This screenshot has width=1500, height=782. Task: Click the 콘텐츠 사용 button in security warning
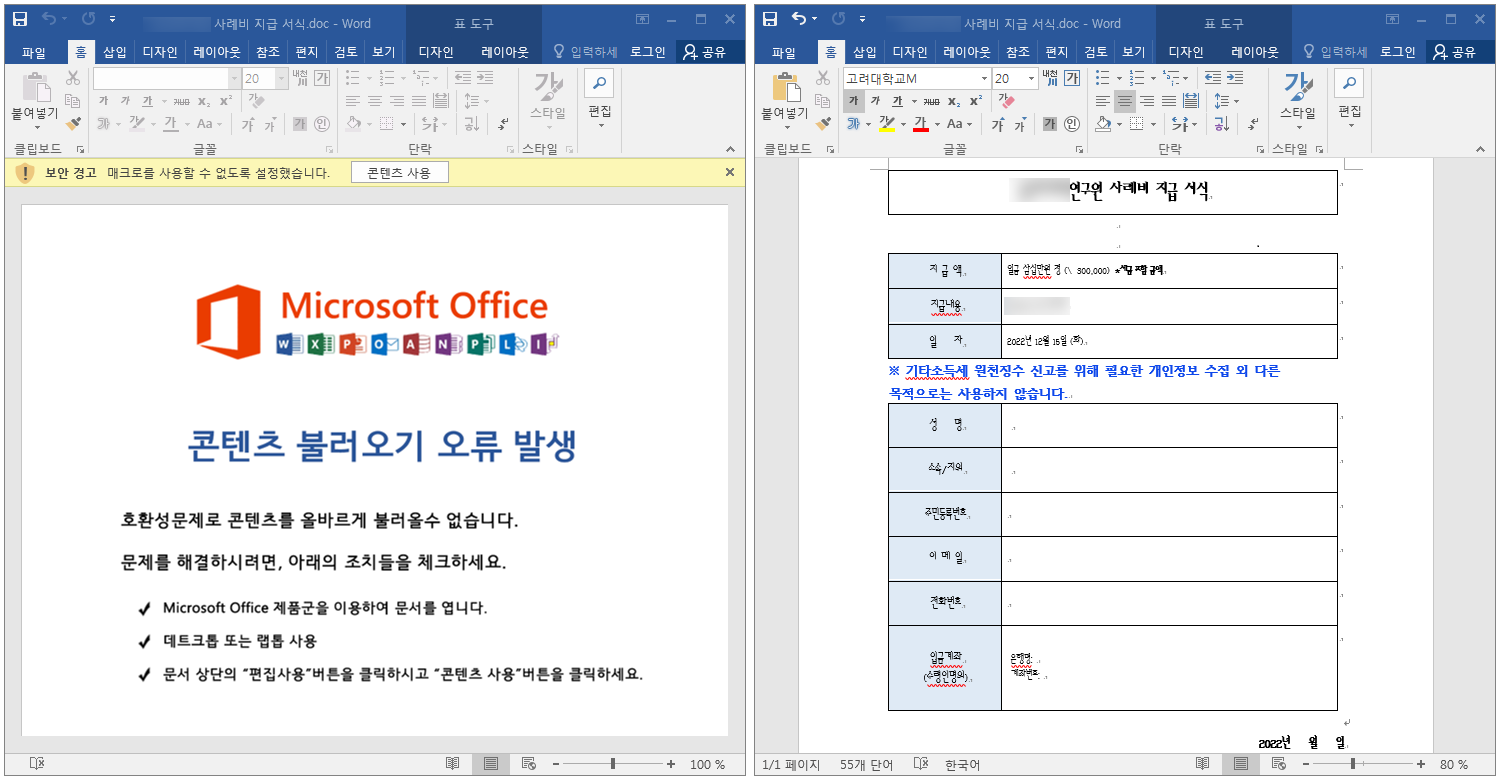(399, 173)
